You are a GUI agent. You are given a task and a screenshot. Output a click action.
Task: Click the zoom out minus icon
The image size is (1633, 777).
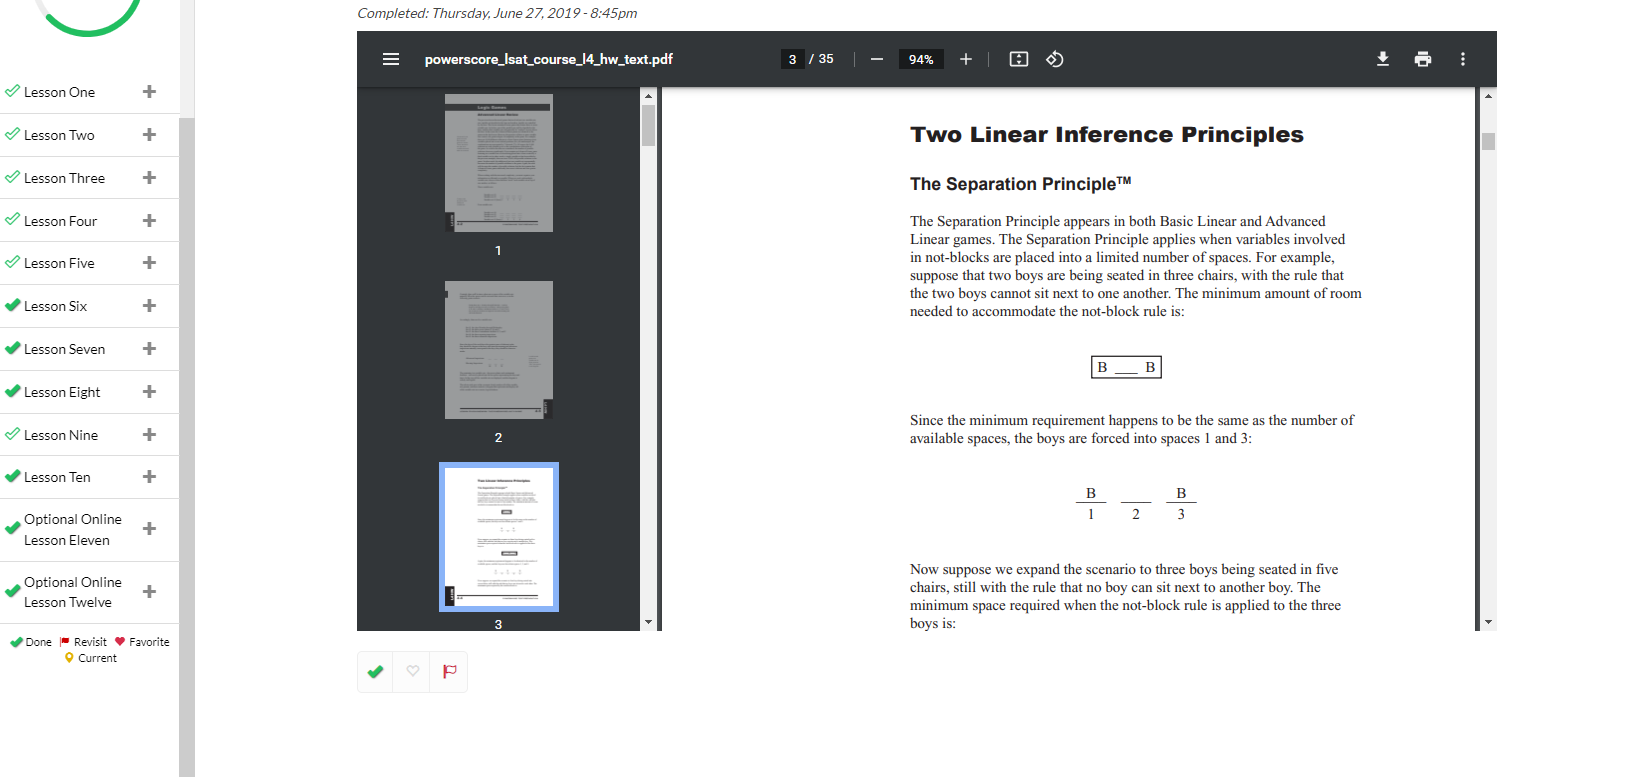coord(877,59)
